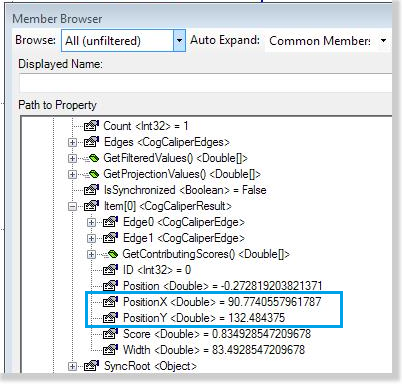Select 'GetFilteredValues() <Double[]>' row

point(176,158)
